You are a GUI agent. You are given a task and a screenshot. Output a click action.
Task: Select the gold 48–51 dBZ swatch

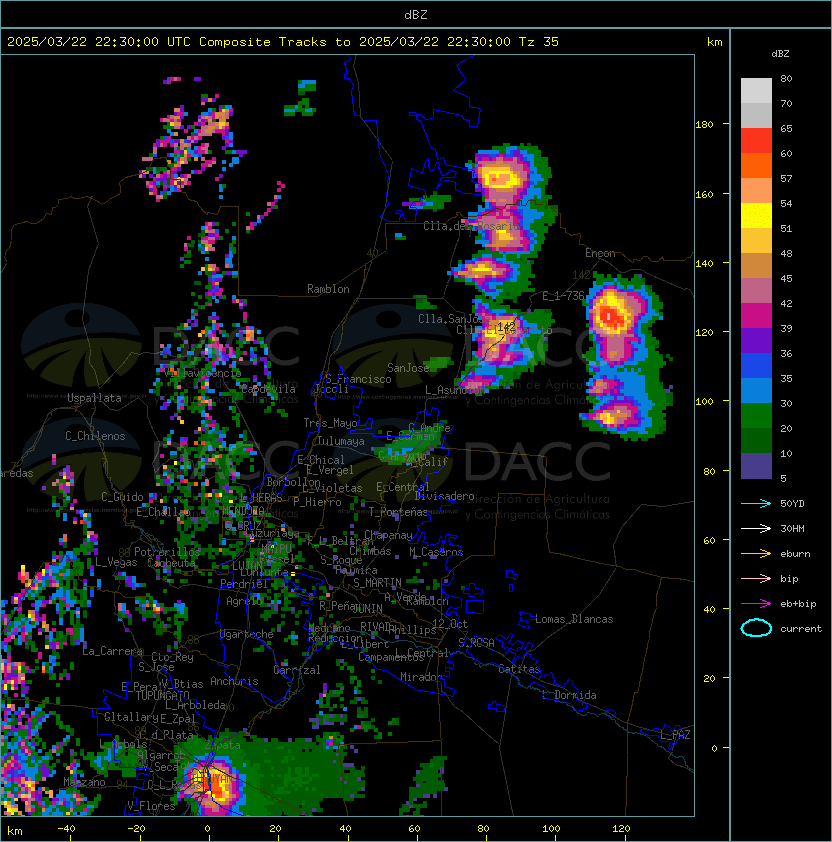coord(756,241)
